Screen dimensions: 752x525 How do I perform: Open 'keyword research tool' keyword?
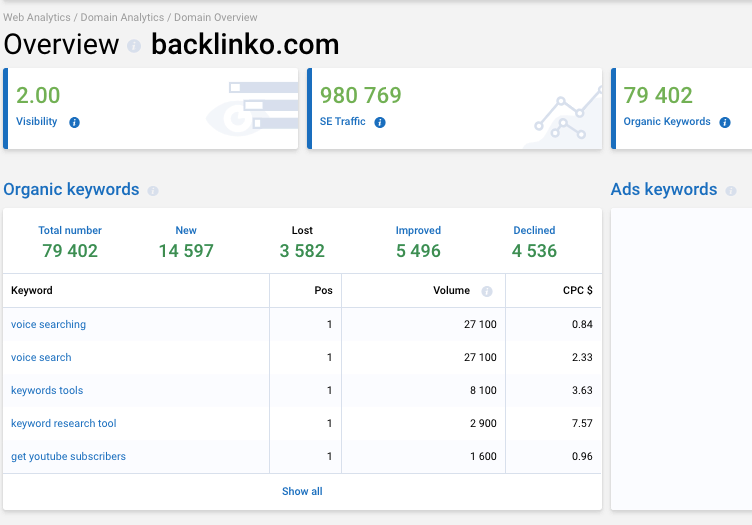pyautogui.click(x=64, y=423)
